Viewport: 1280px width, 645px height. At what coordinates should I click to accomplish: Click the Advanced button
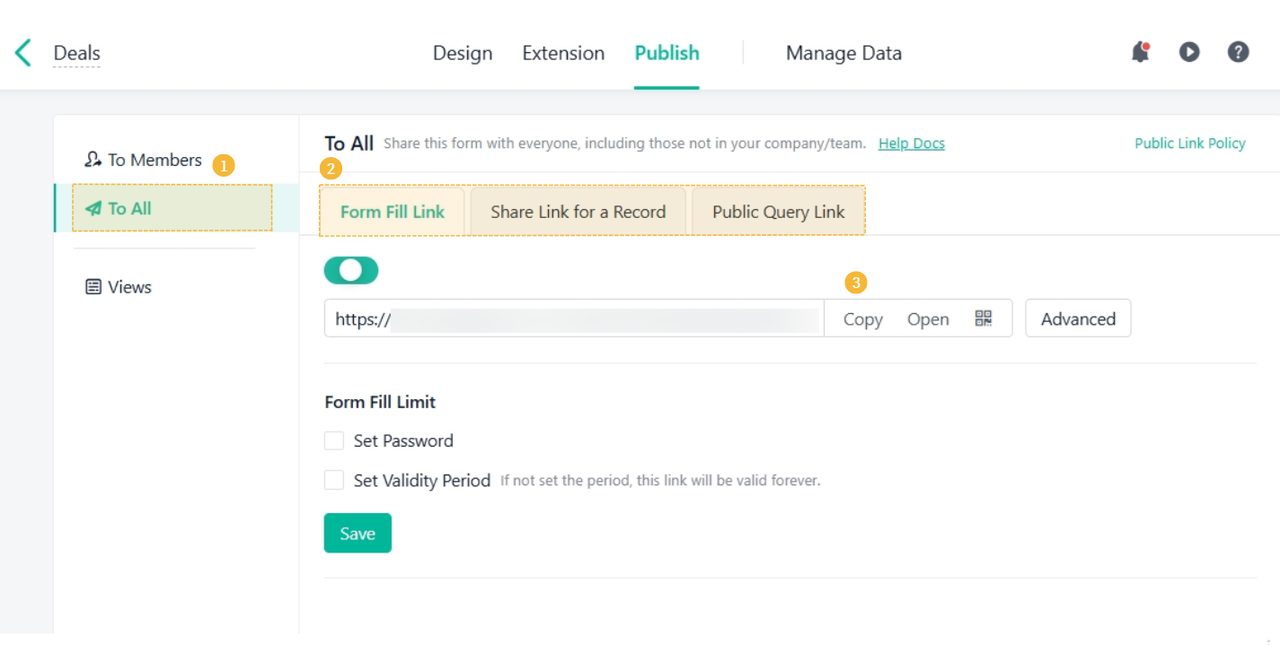tap(1078, 318)
